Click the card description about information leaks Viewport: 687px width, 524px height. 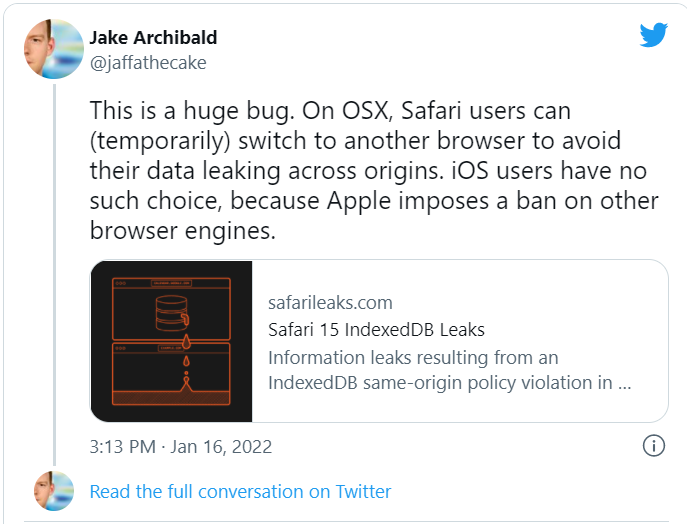[449, 369]
